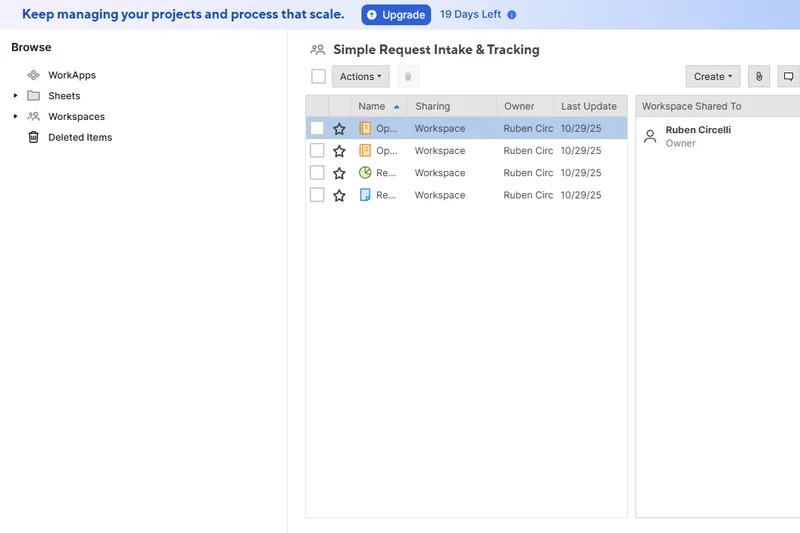Click the delete trash toolbar icon

click(408, 77)
